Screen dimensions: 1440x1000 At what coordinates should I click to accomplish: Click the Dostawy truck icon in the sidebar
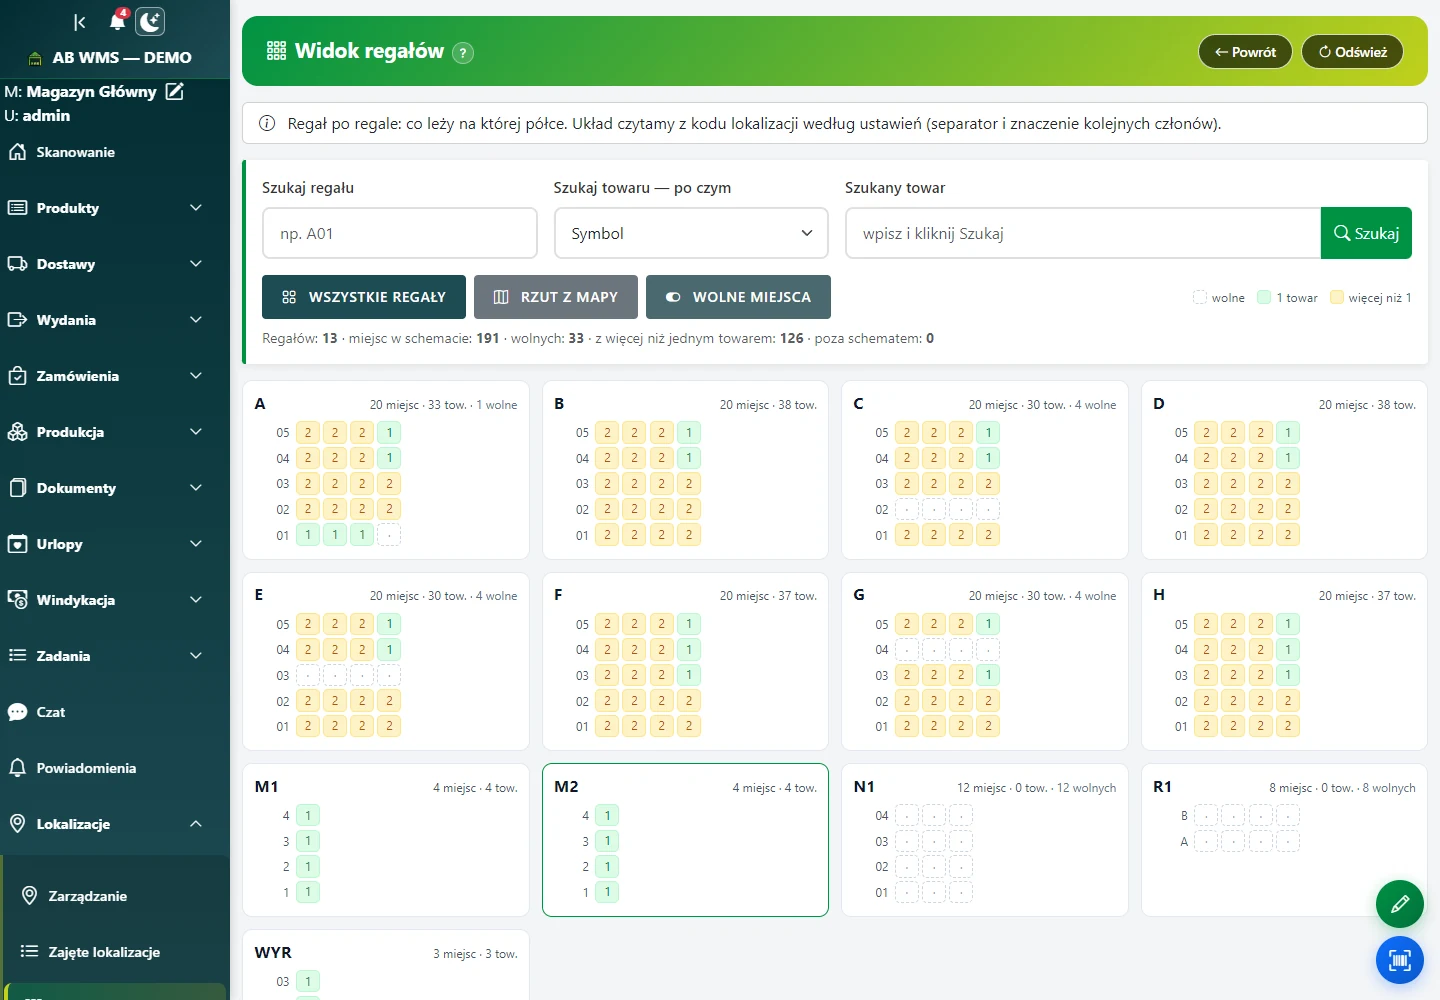click(17, 264)
